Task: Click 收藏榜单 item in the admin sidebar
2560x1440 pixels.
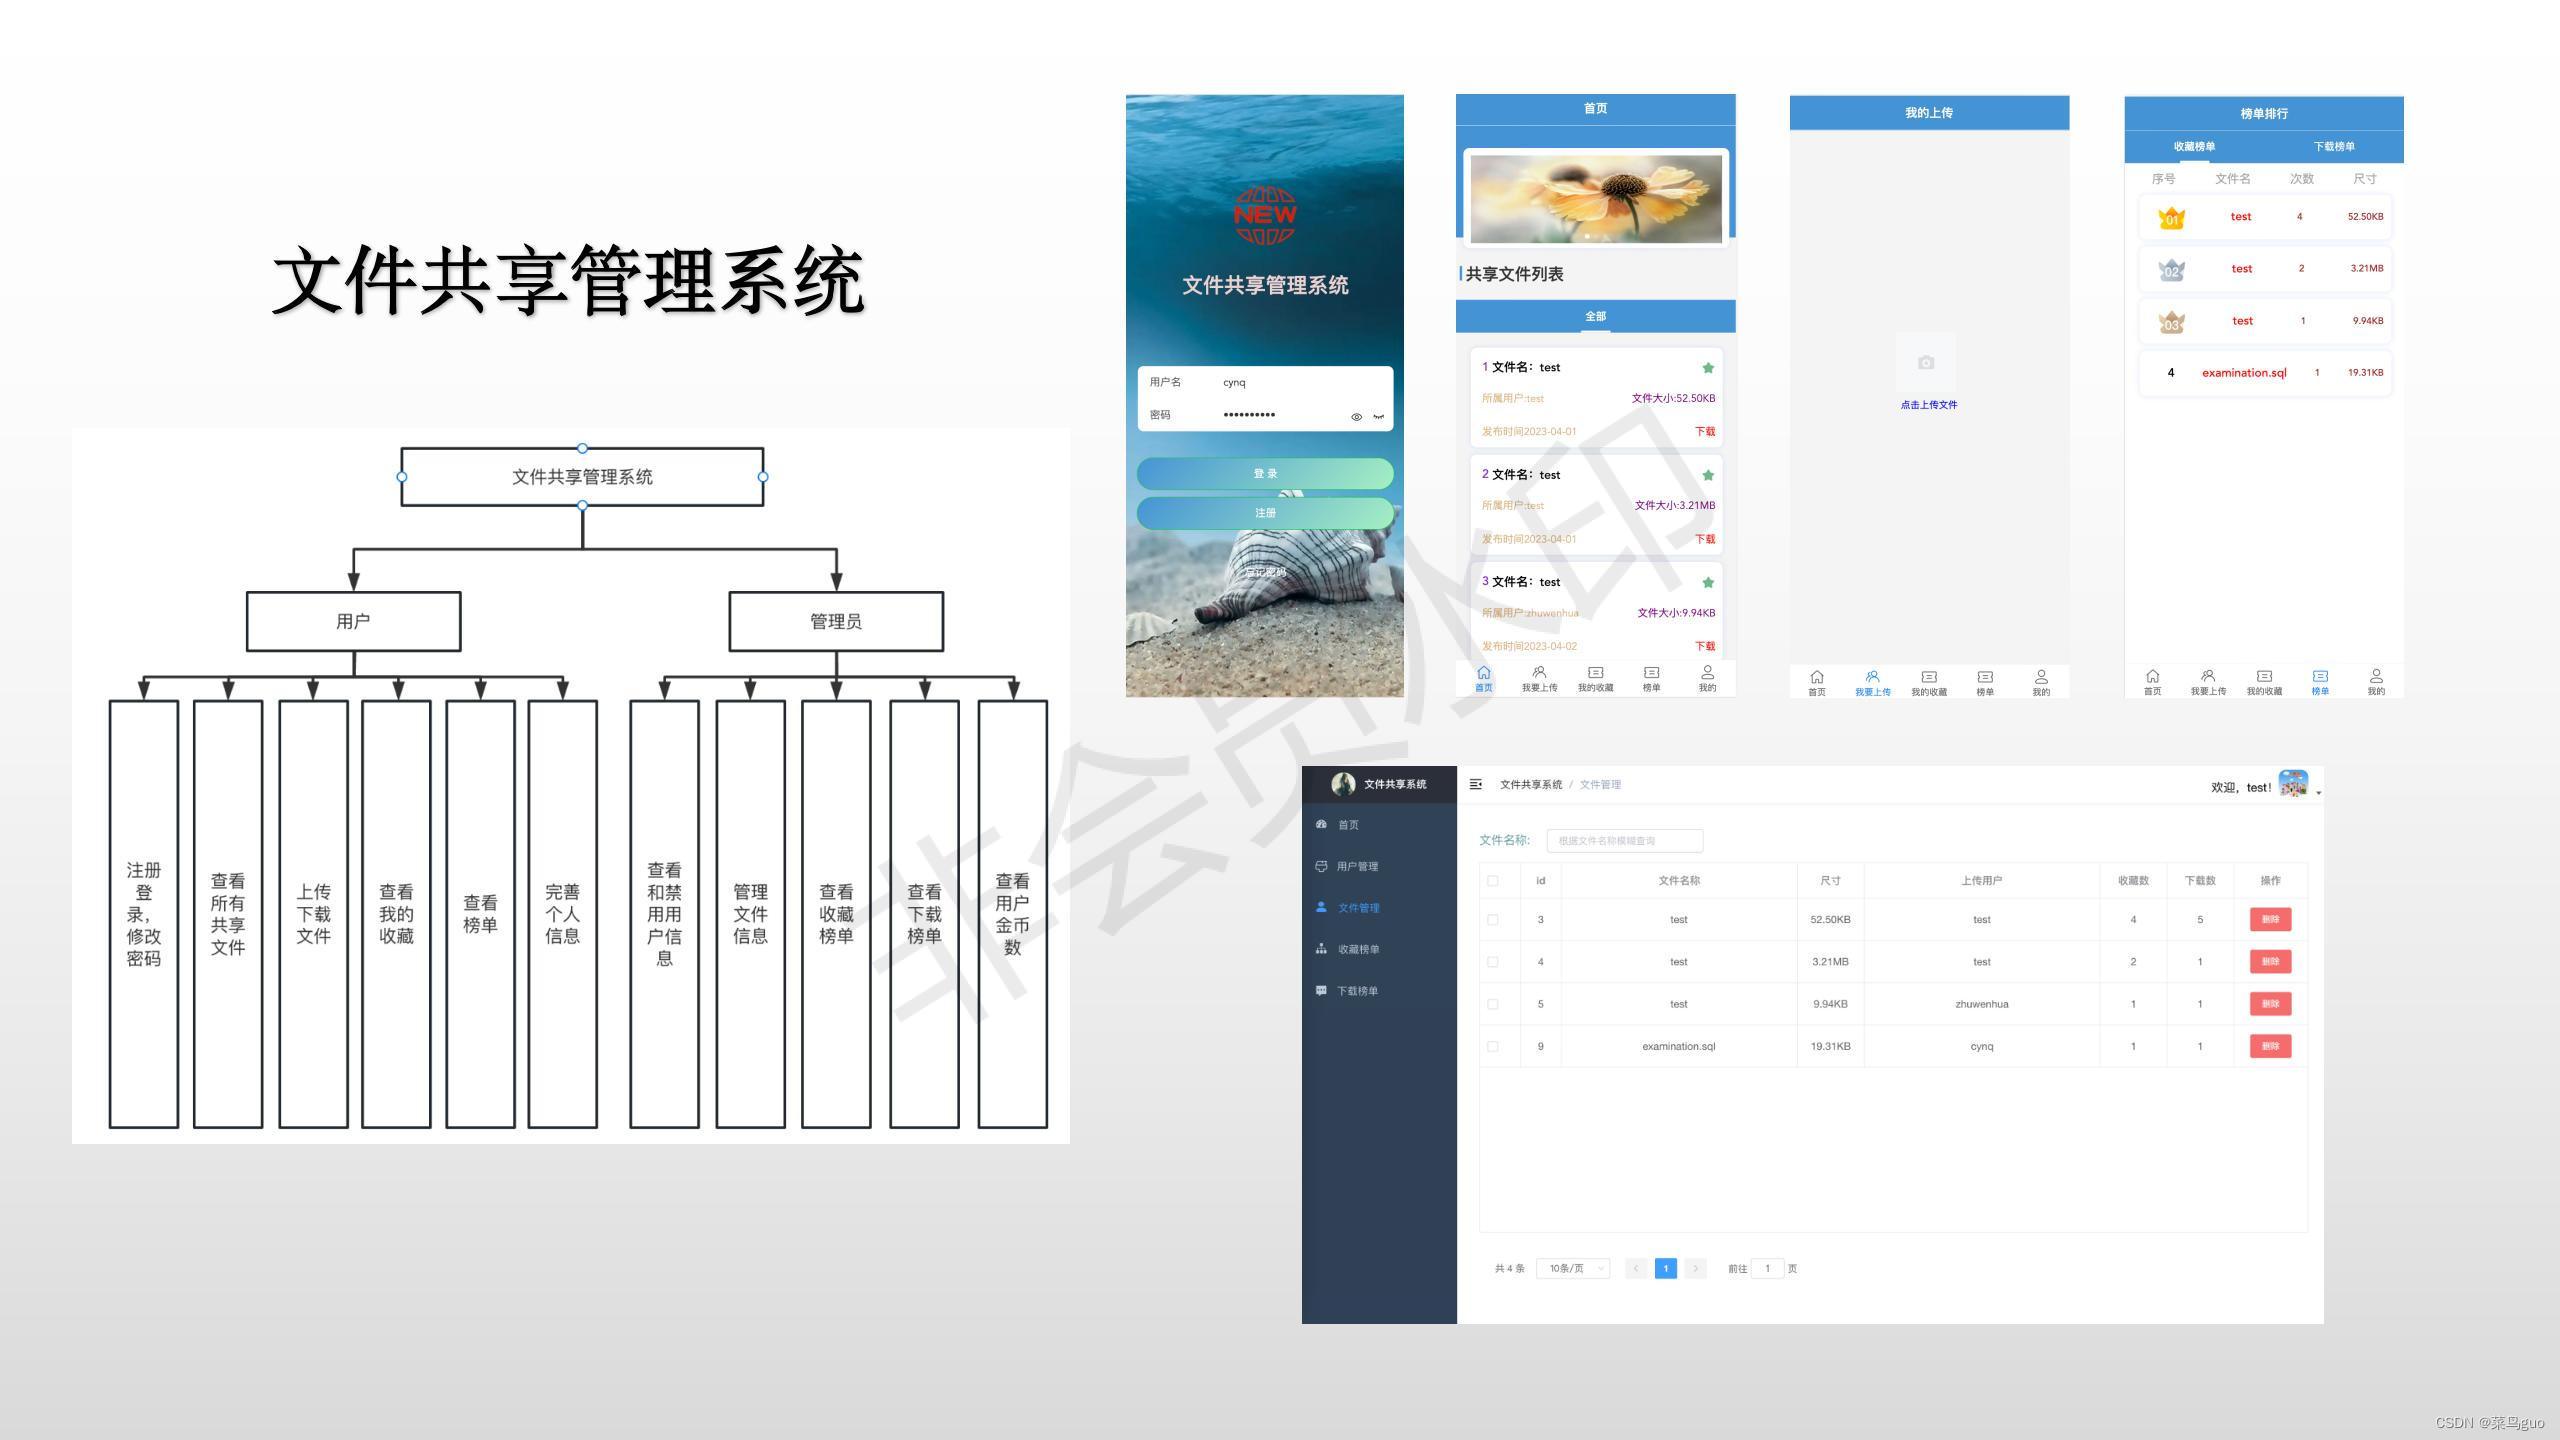Action: [1357, 949]
